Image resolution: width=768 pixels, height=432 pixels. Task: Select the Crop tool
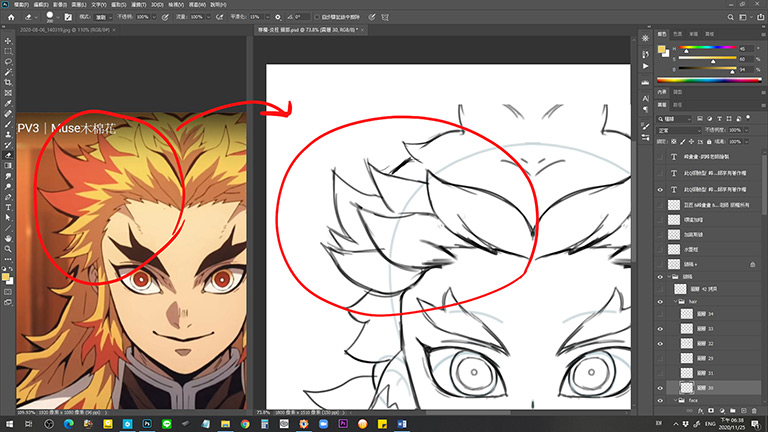[8, 82]
